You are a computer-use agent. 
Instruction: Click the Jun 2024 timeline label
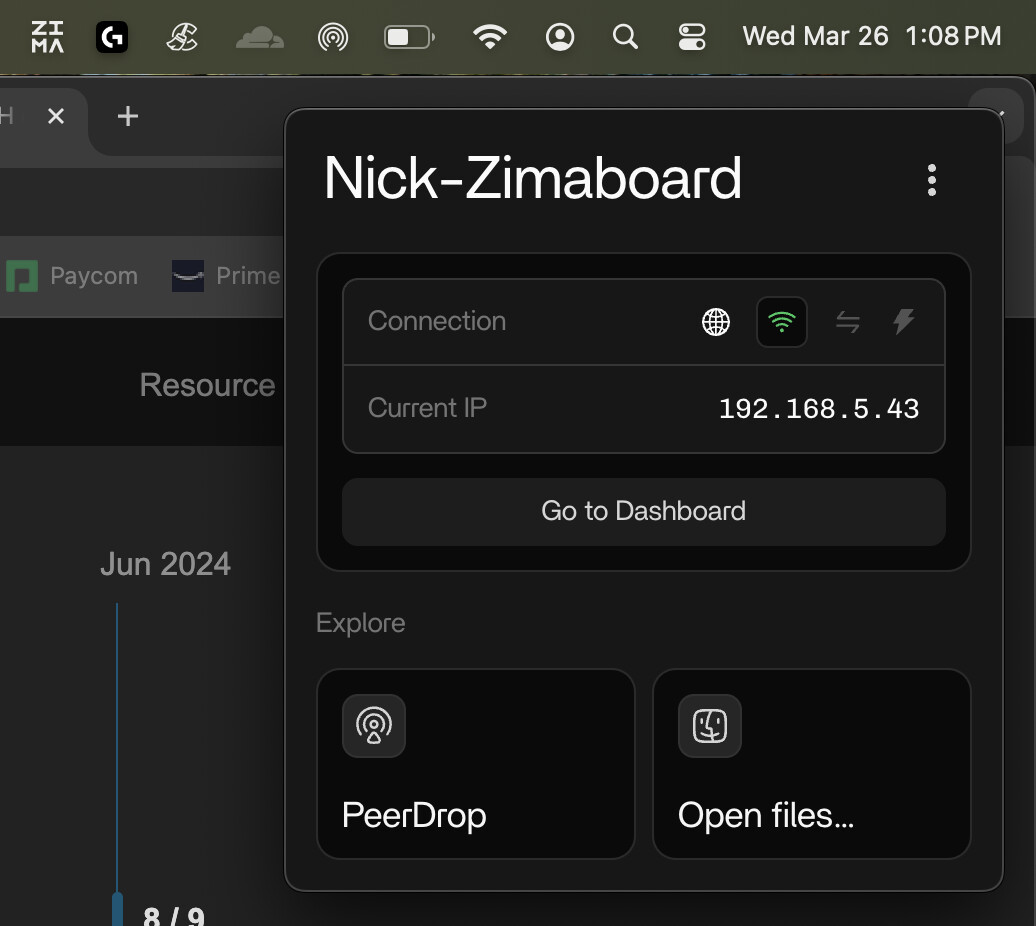click(165, 565)
